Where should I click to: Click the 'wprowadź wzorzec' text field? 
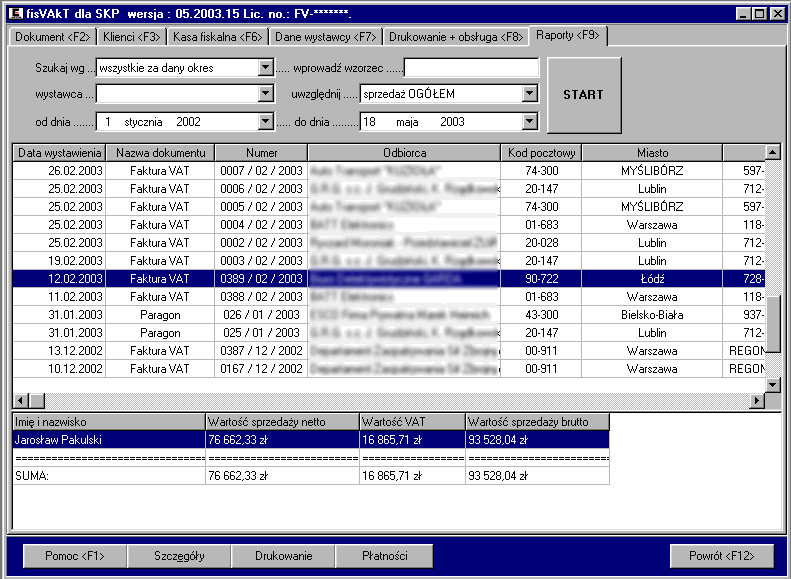[x=471, y=68]
